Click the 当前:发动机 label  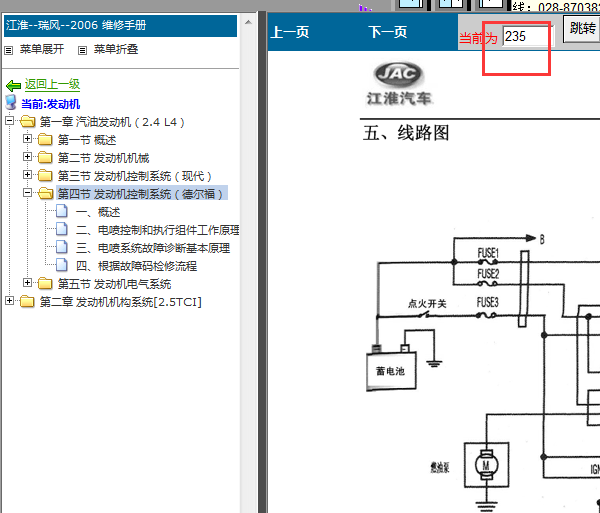coord(51,104)
